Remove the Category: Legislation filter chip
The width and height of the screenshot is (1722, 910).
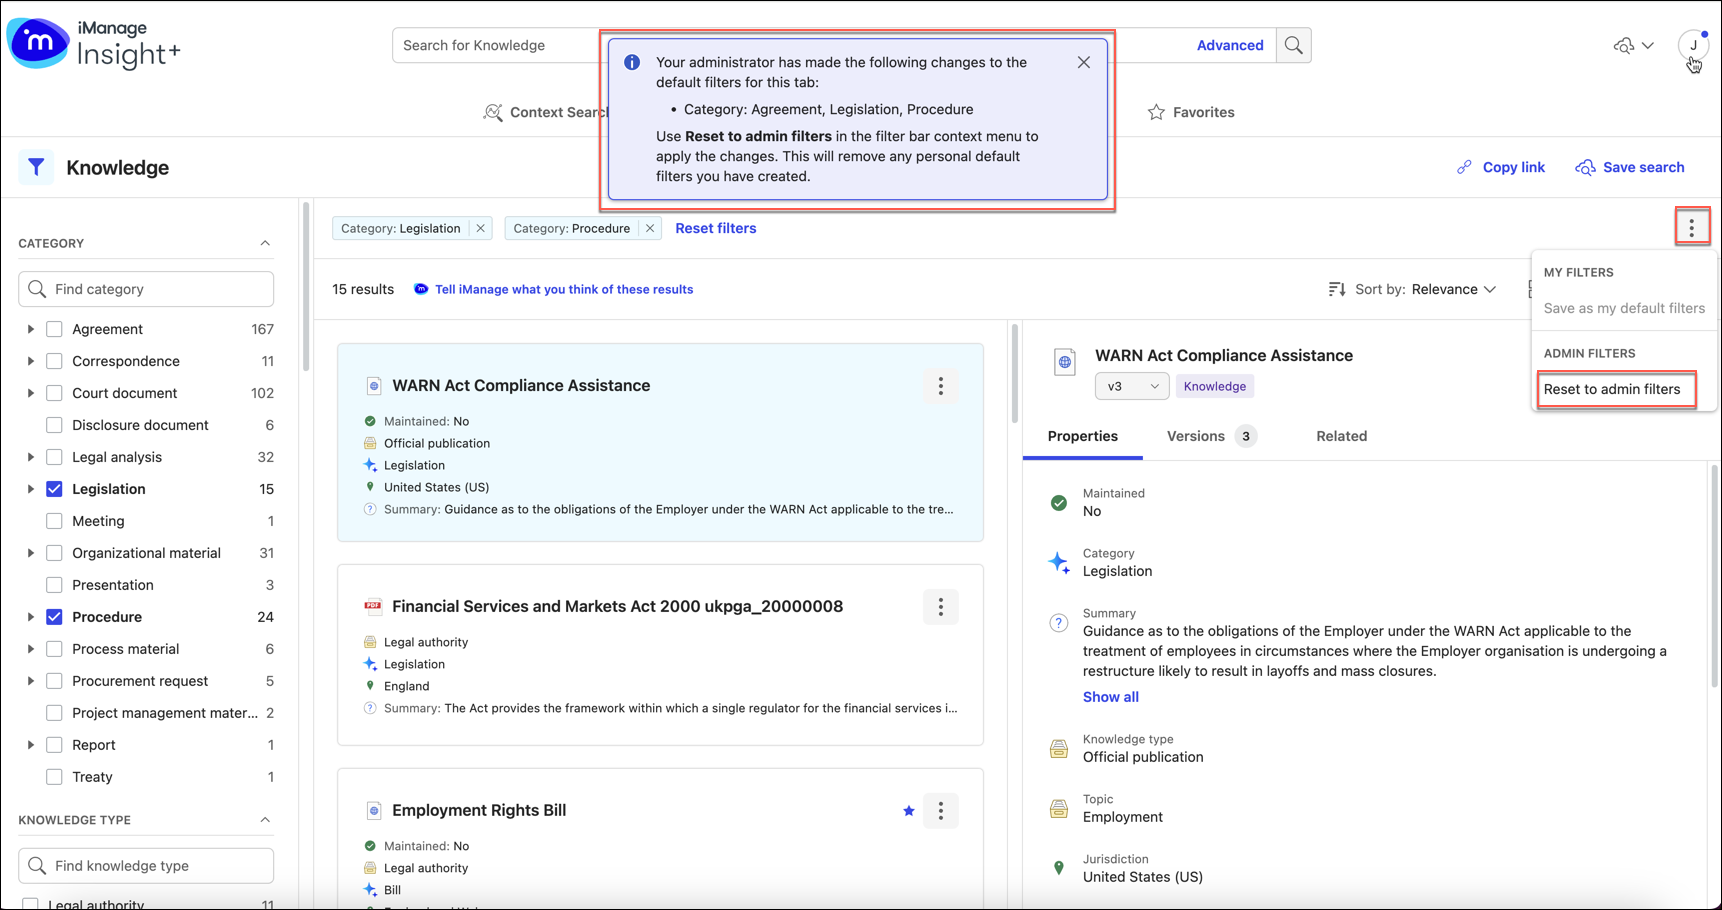coord(481,228)
